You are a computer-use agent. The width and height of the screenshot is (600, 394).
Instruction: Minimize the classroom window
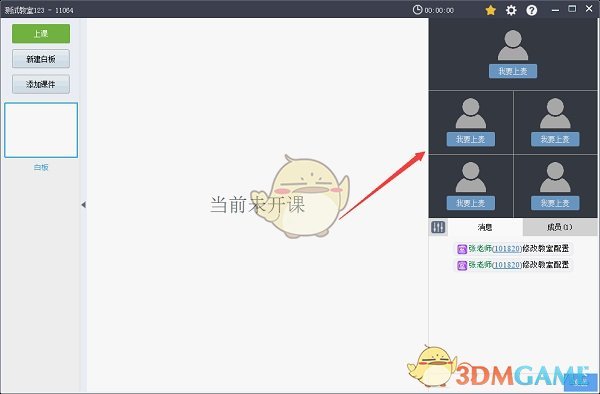[x=555, y=10]
